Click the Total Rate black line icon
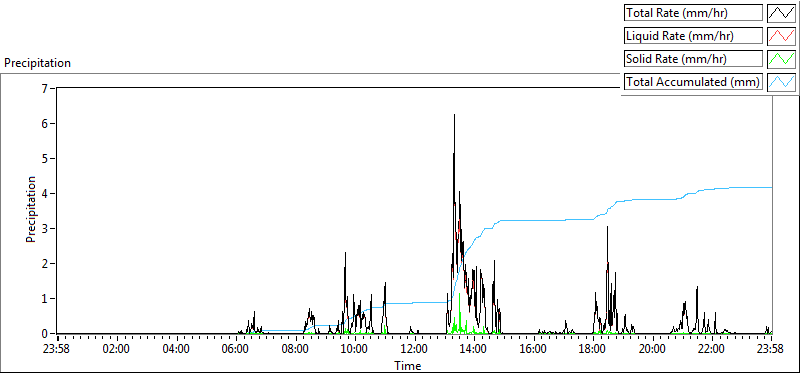Viewport: 800px width, 373px height. coord(781,13)
